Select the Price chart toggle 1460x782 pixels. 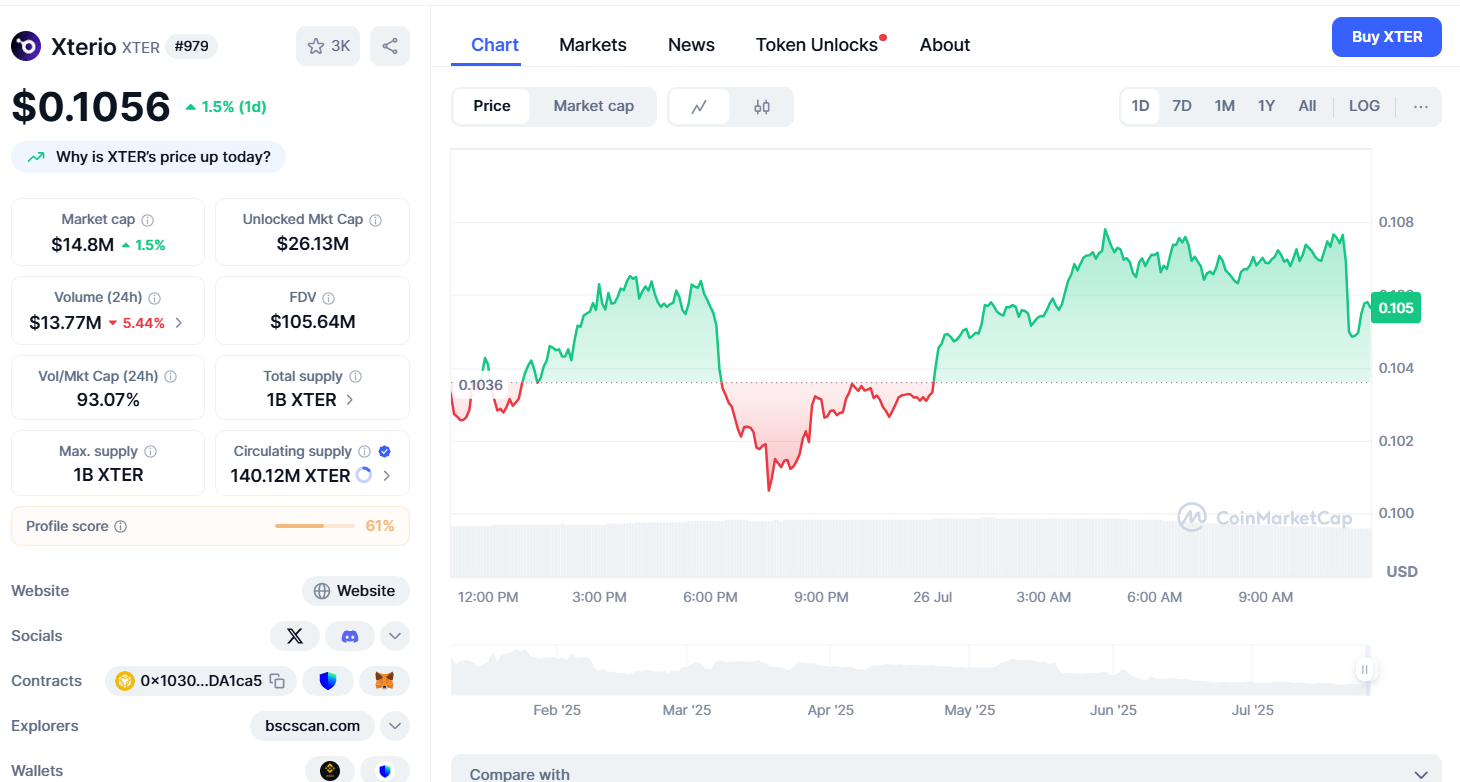tap(492, 106)
